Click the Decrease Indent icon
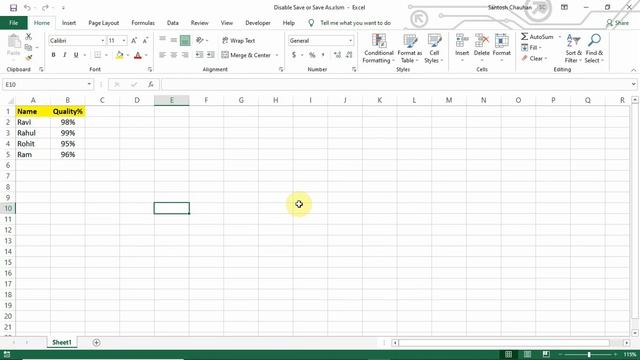 click(x=199, y=55)
